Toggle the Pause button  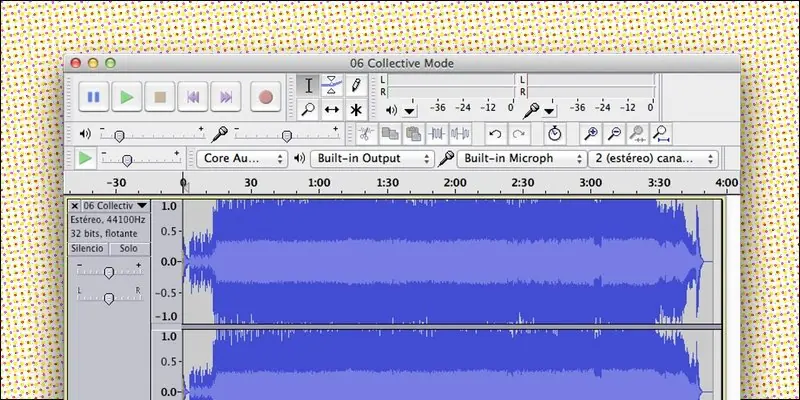pos(93,96)
